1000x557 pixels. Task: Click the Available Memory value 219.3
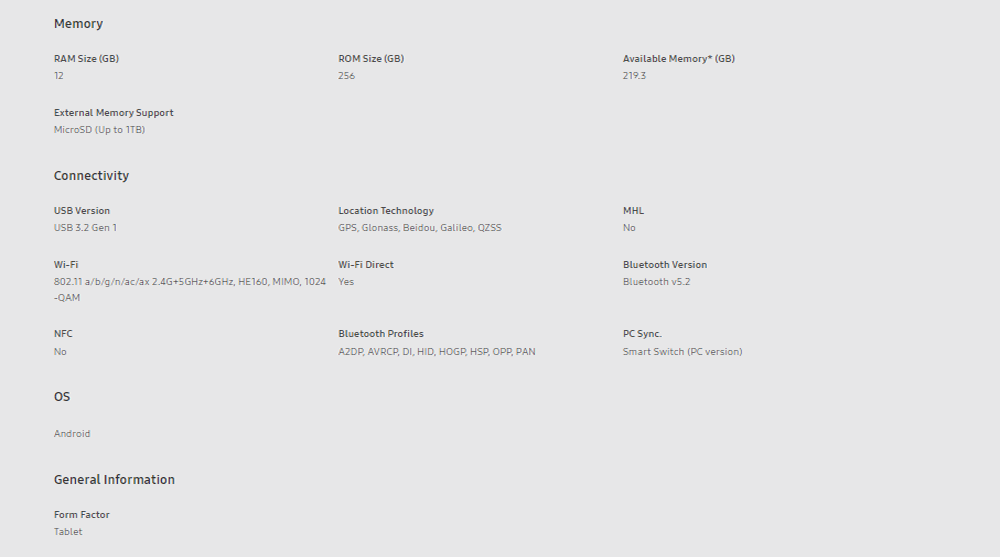point(634,75)
